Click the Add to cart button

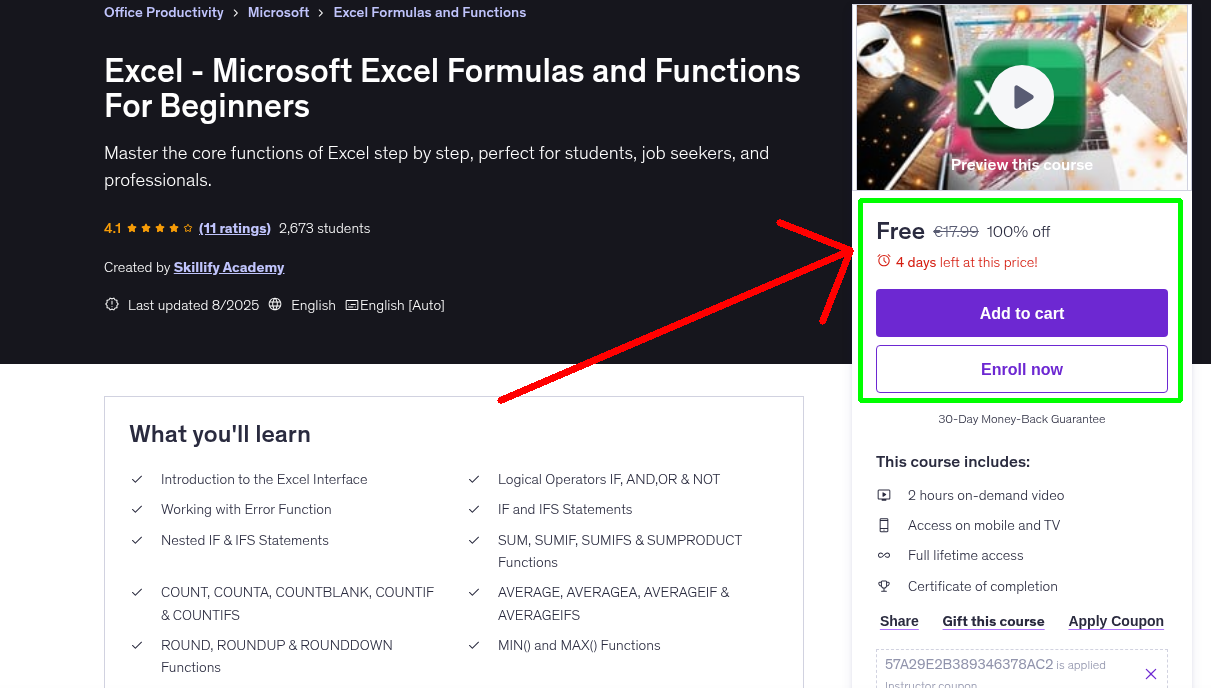tap(1021, 313)
